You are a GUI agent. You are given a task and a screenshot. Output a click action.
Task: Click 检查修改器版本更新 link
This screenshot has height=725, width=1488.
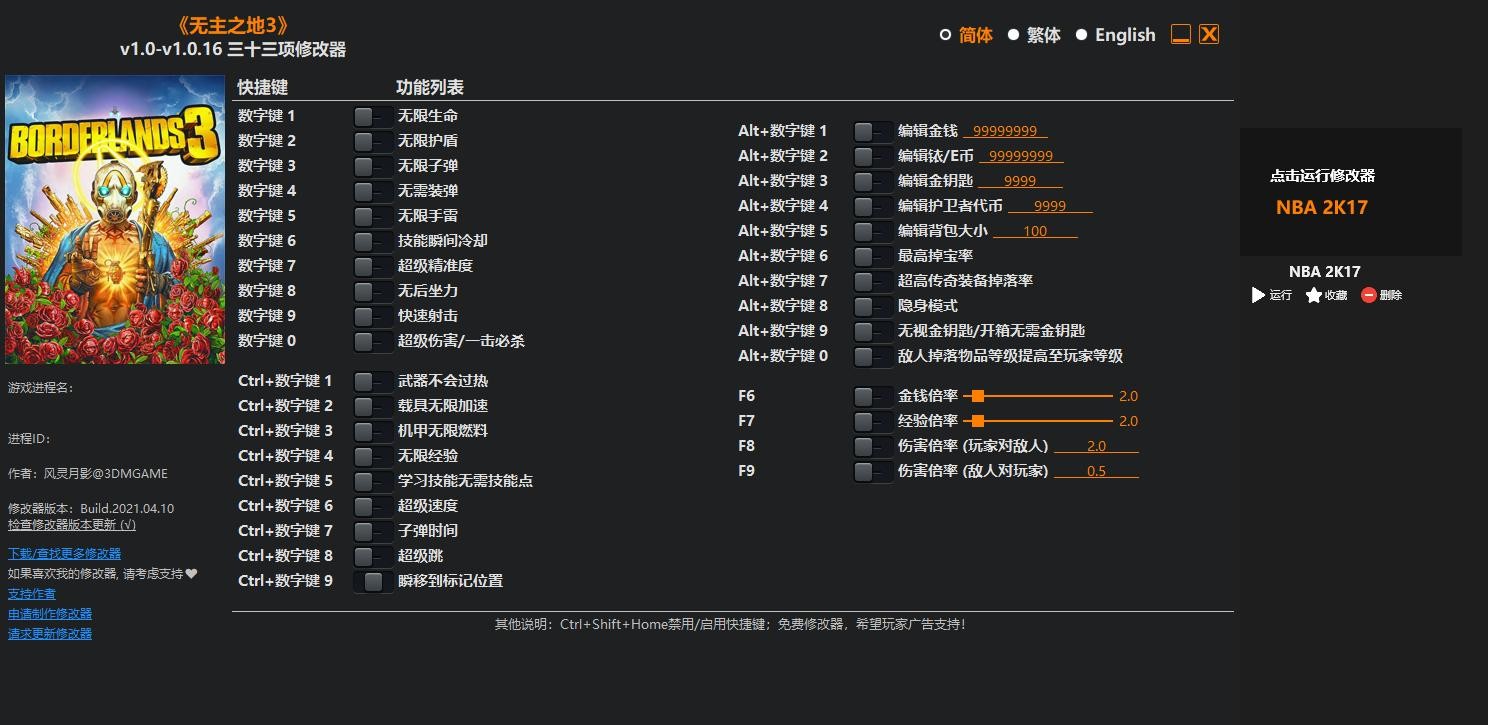[72, 524]
